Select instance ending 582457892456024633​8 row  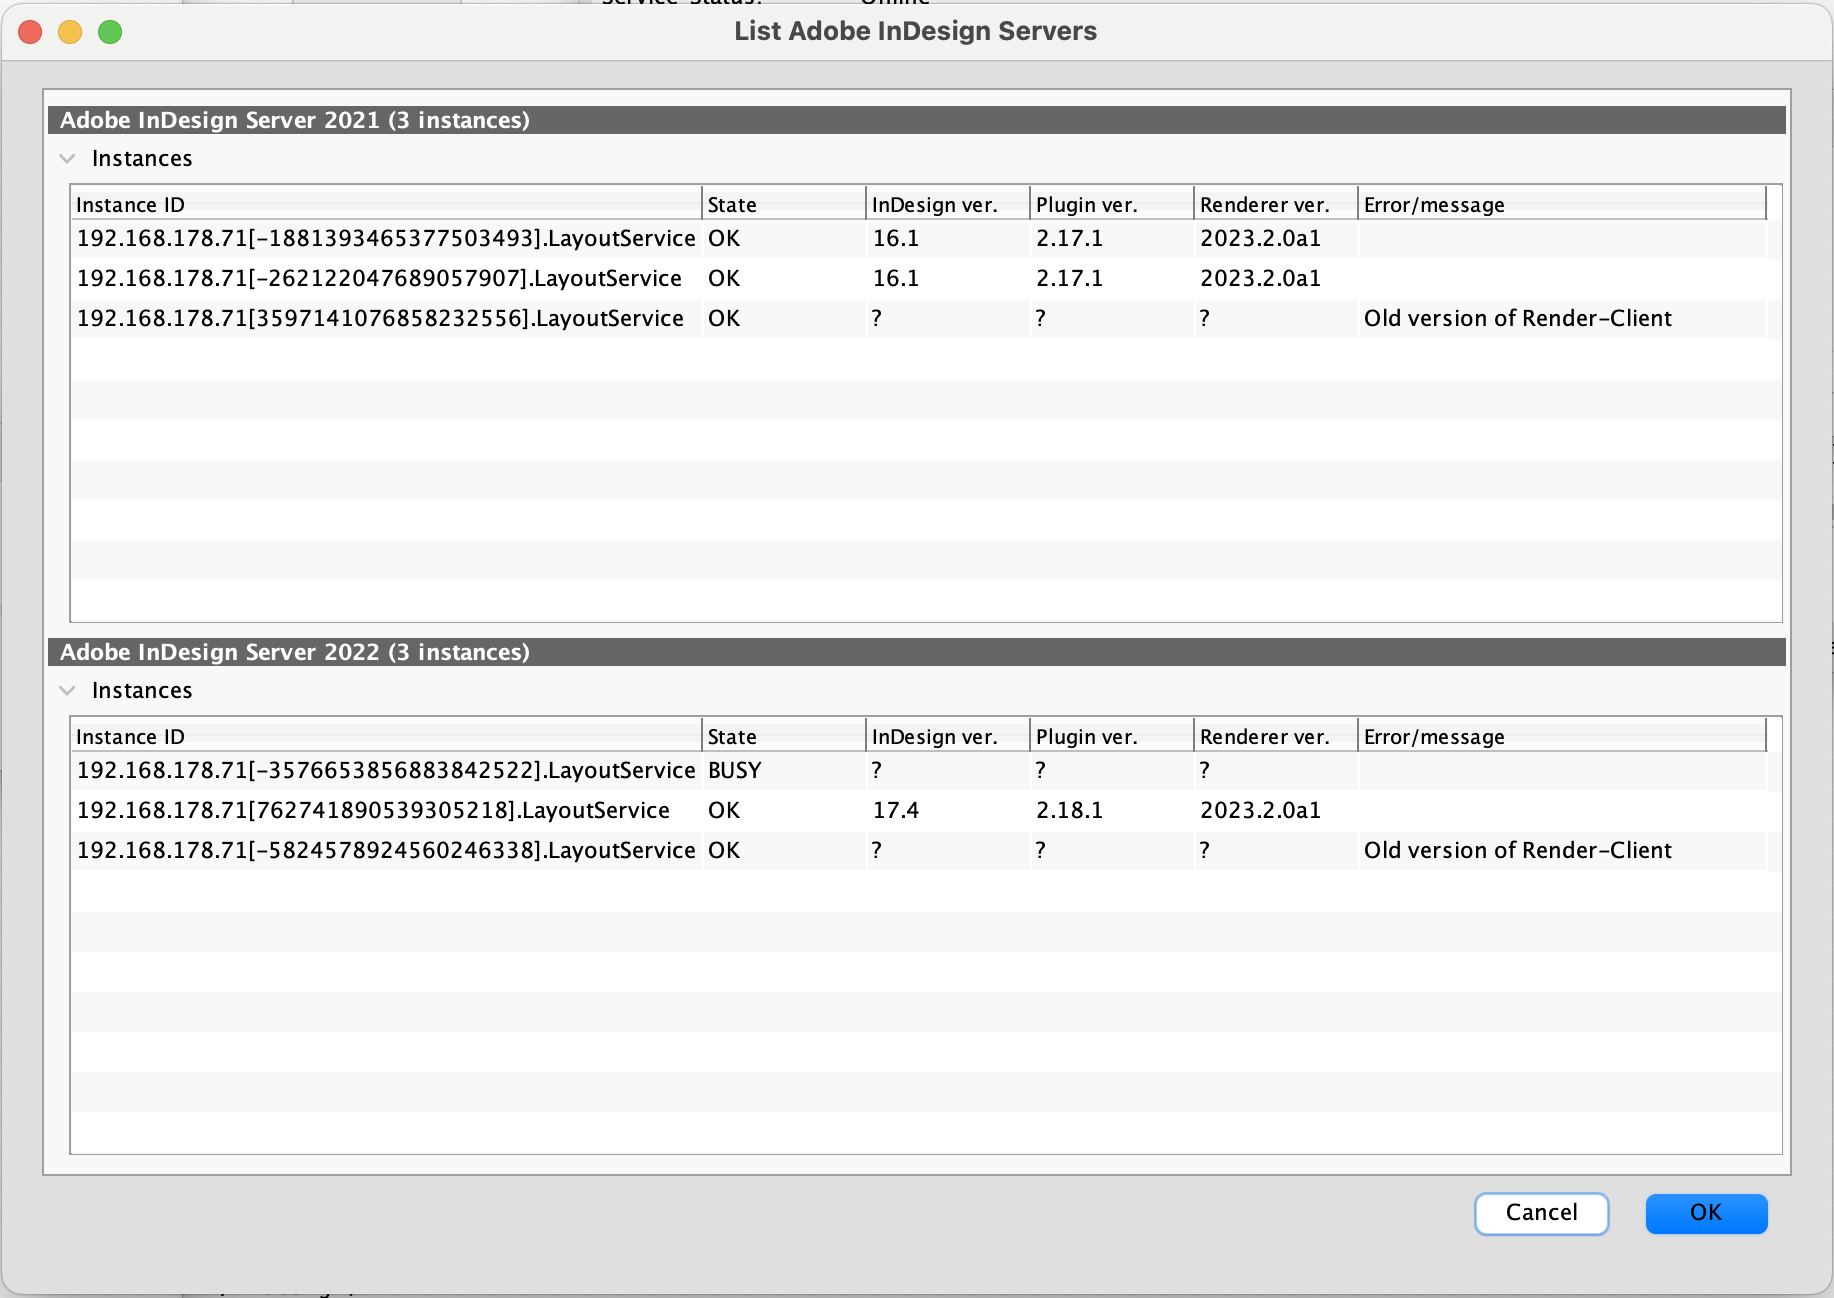point(385,851)
